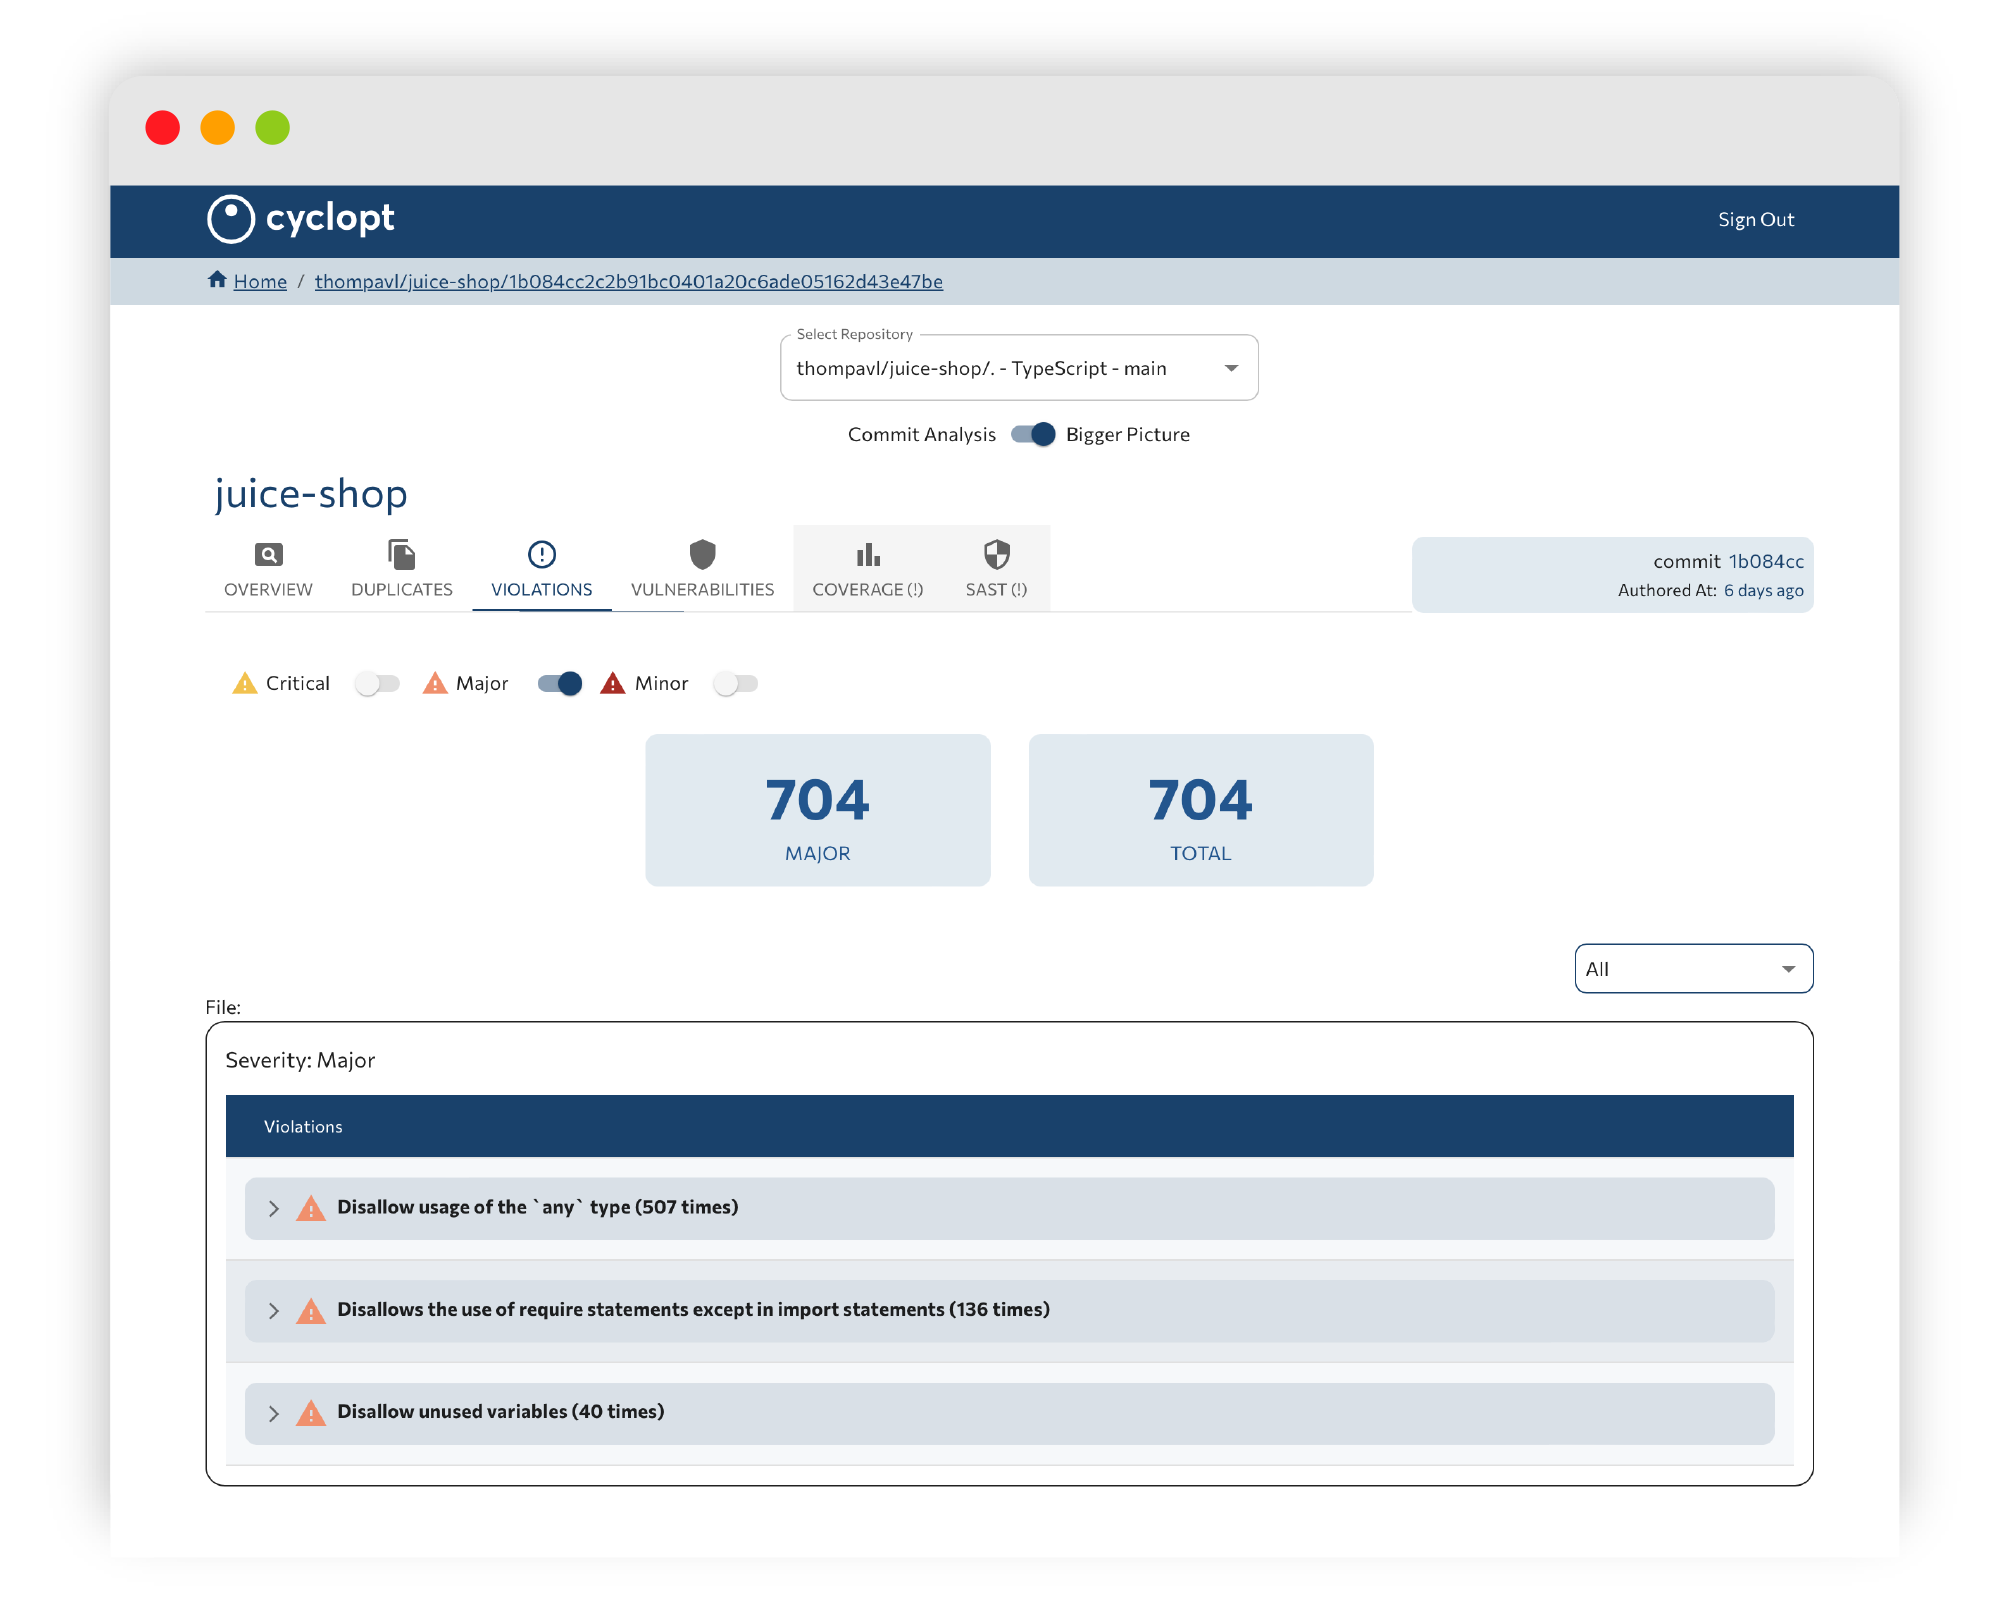
Task: Open commit 1b084cc link
Action: click(x=1766, y=561)
